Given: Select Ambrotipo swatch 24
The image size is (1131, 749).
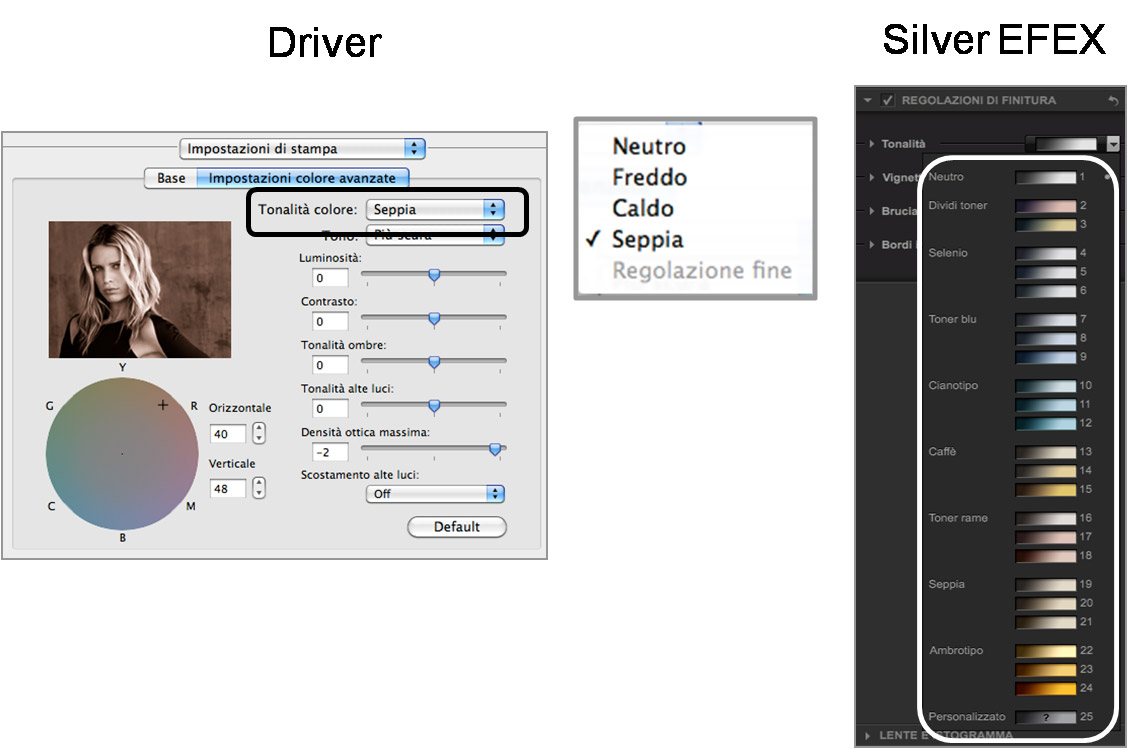Looking at the screenshot, I should [x=1045, y=689].
